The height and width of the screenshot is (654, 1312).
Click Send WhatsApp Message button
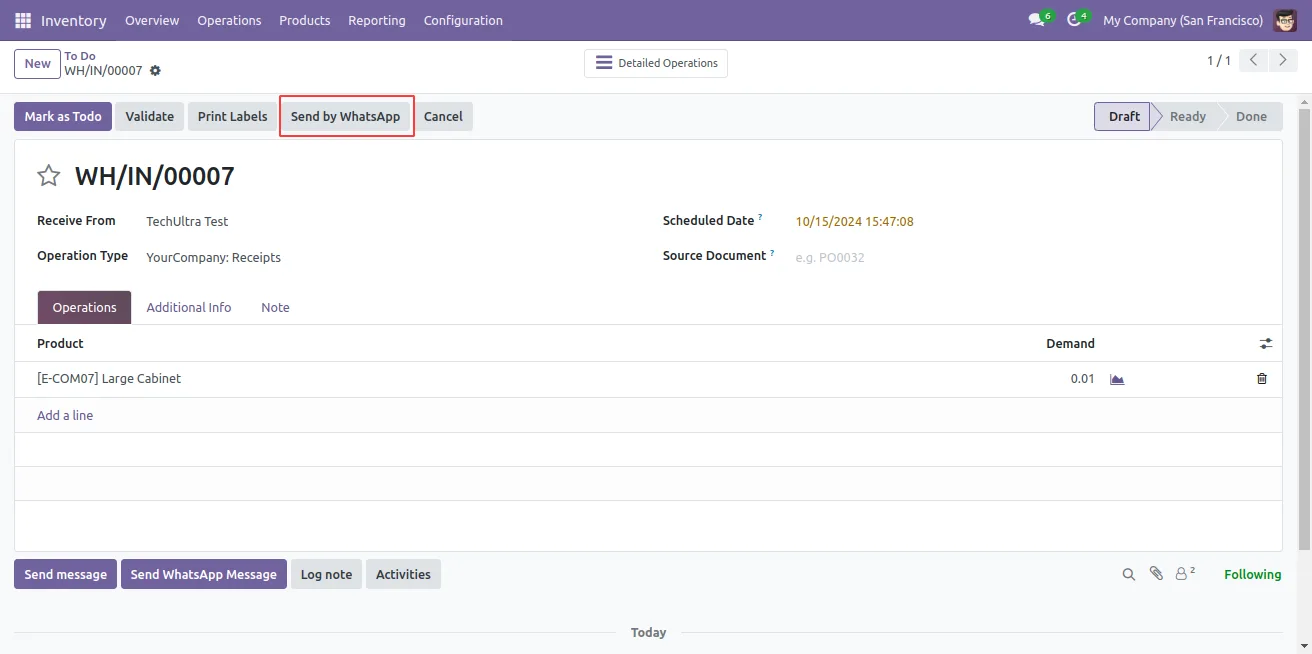pos(204,574)
